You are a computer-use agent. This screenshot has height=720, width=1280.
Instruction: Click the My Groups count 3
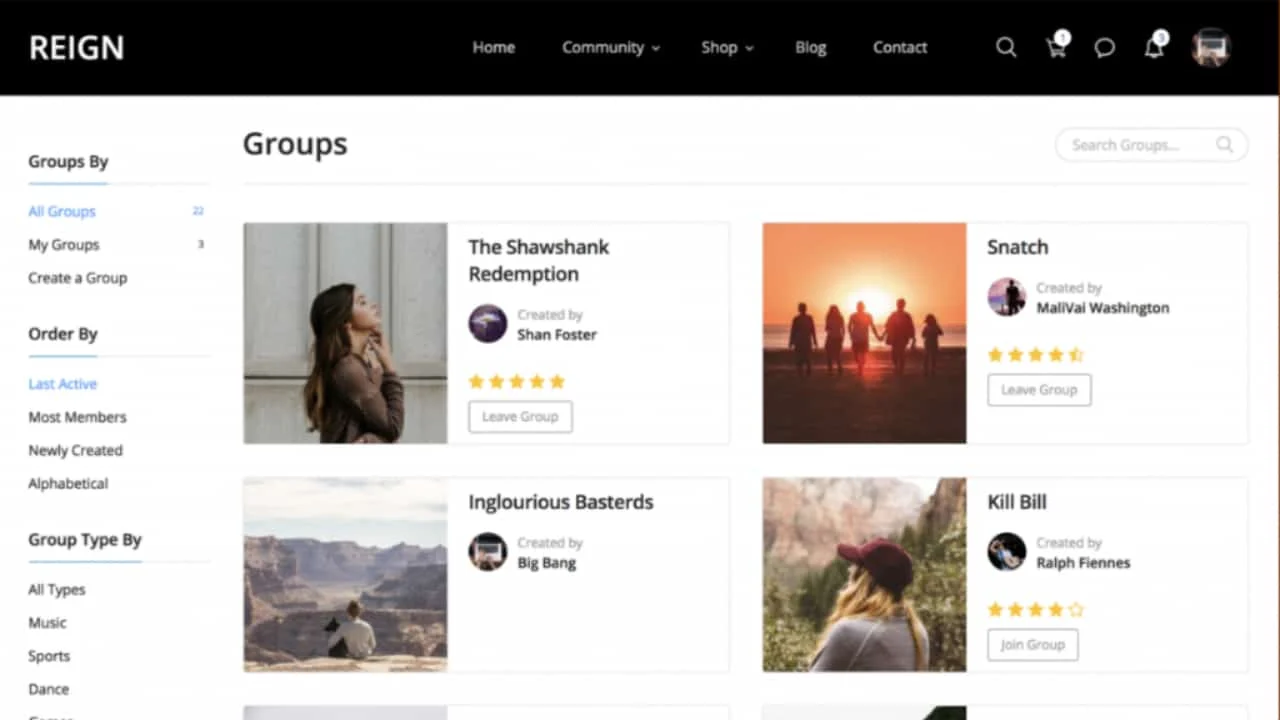[201, 244]
